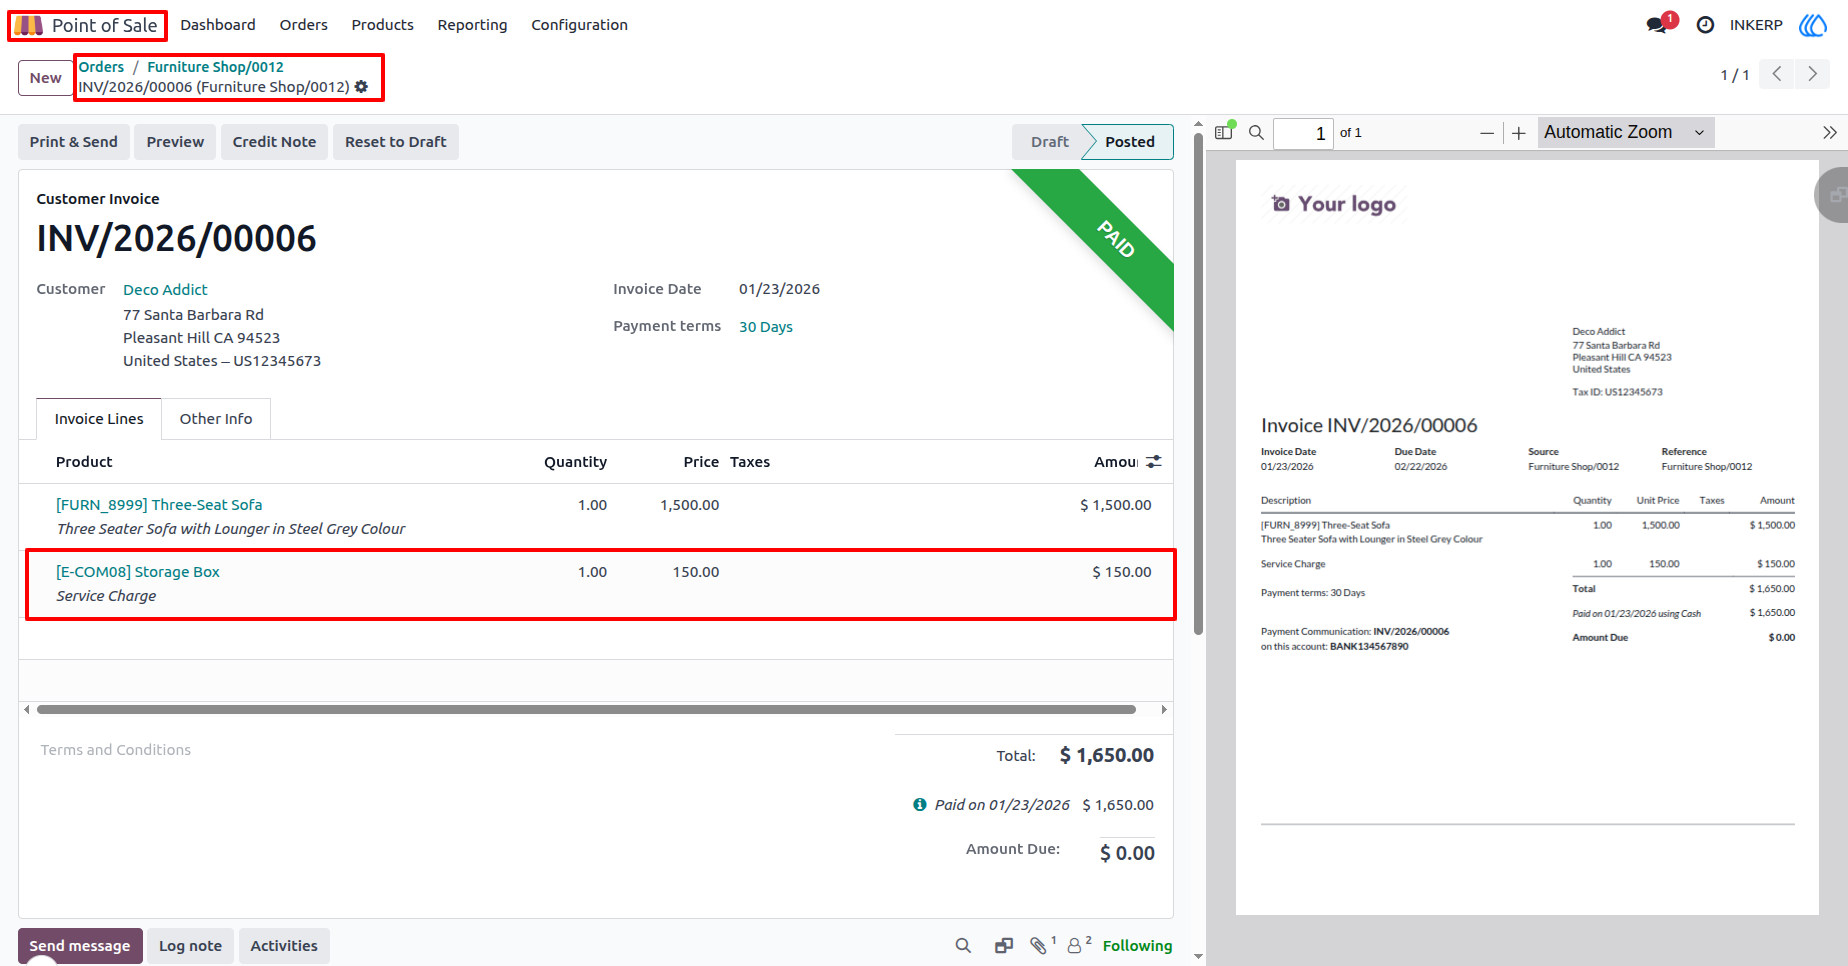
Task: Open the Configuration menu
Action: 579,25
